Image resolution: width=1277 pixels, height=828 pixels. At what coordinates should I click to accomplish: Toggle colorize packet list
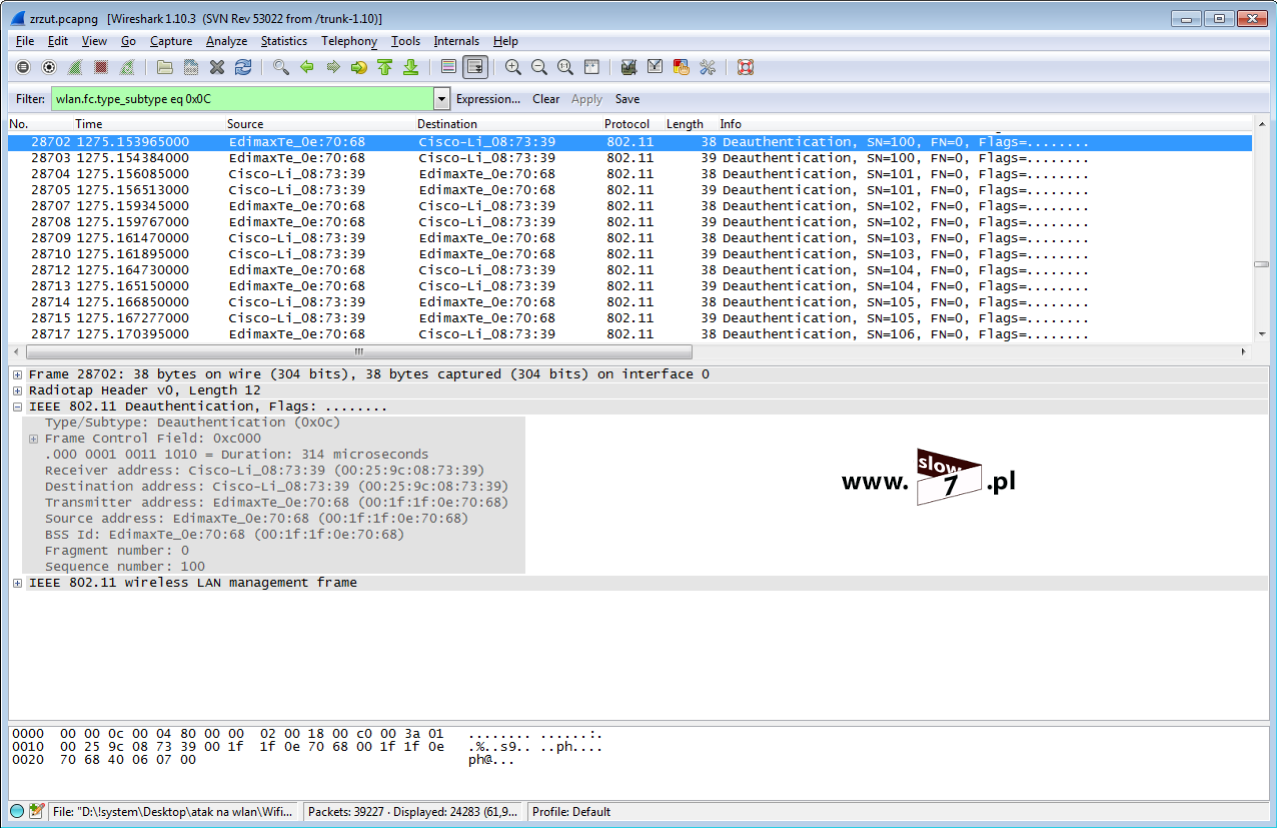[449, 67]
